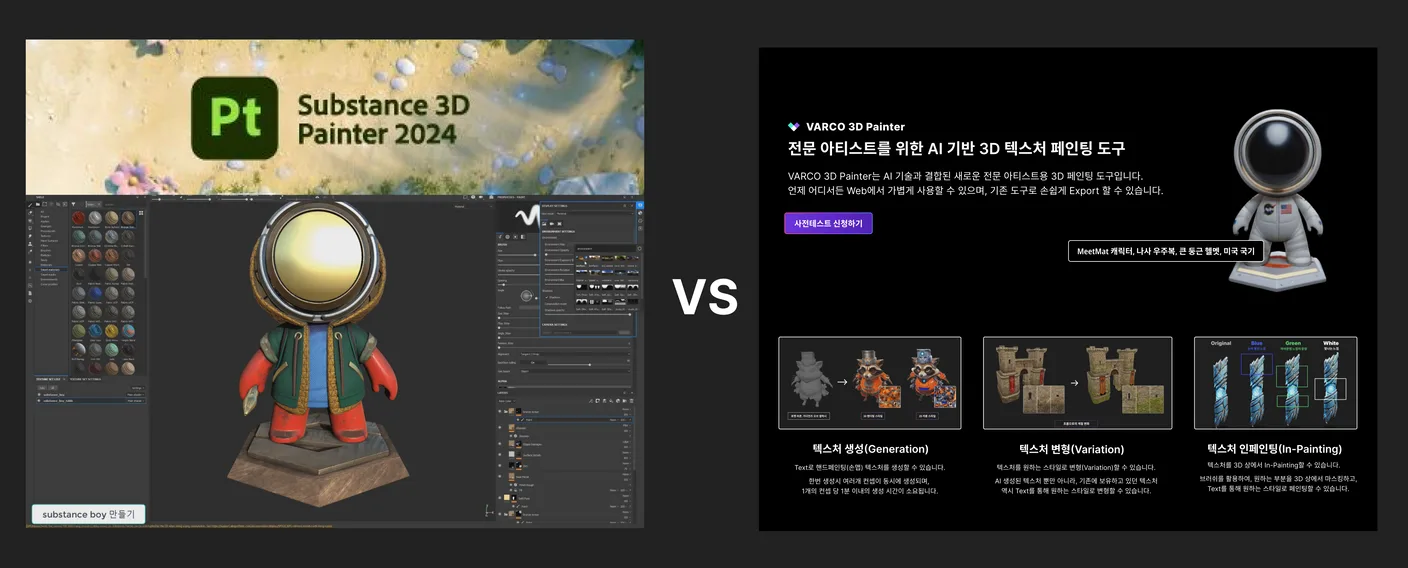Open the Settings dropdown in Texture Set List
The height and width of the screenshot is (568, 1408).
click(x=138, y=388)
